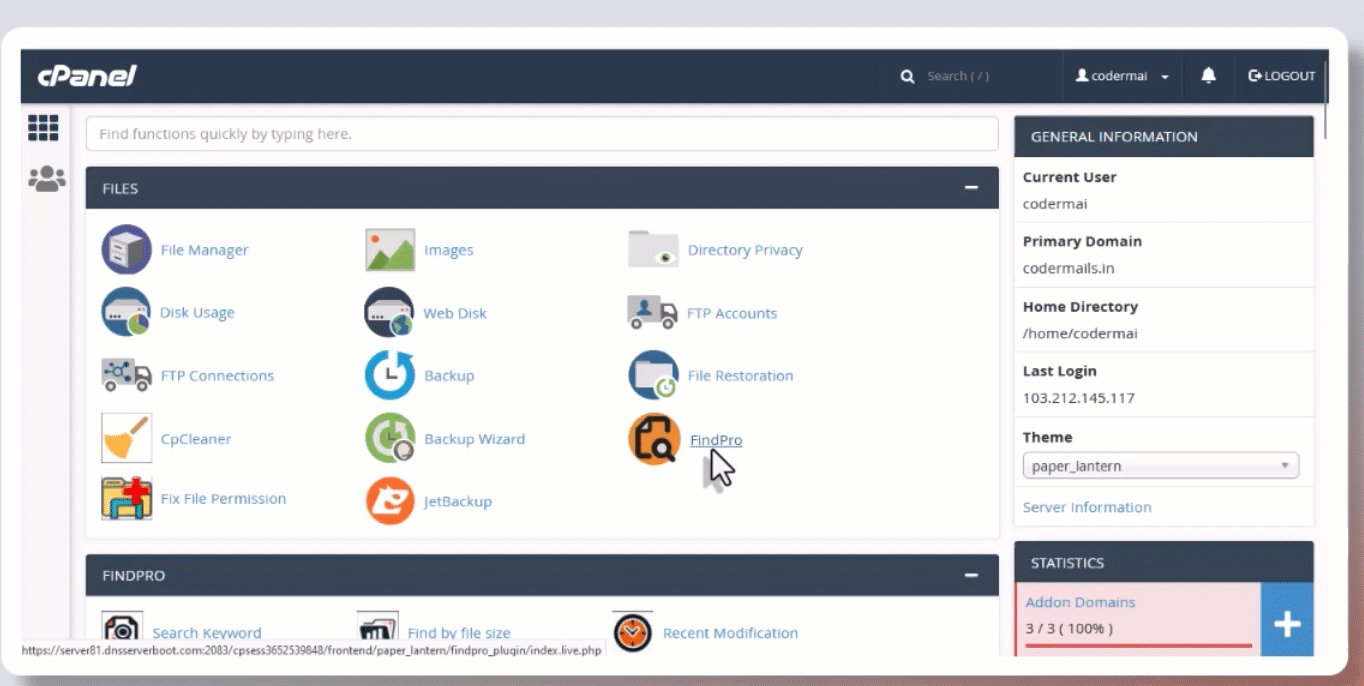The image size is (1364, 686).
Task: Click the grid home icon in sidebar
Action: pyautogui.click(x=44, y=127)
